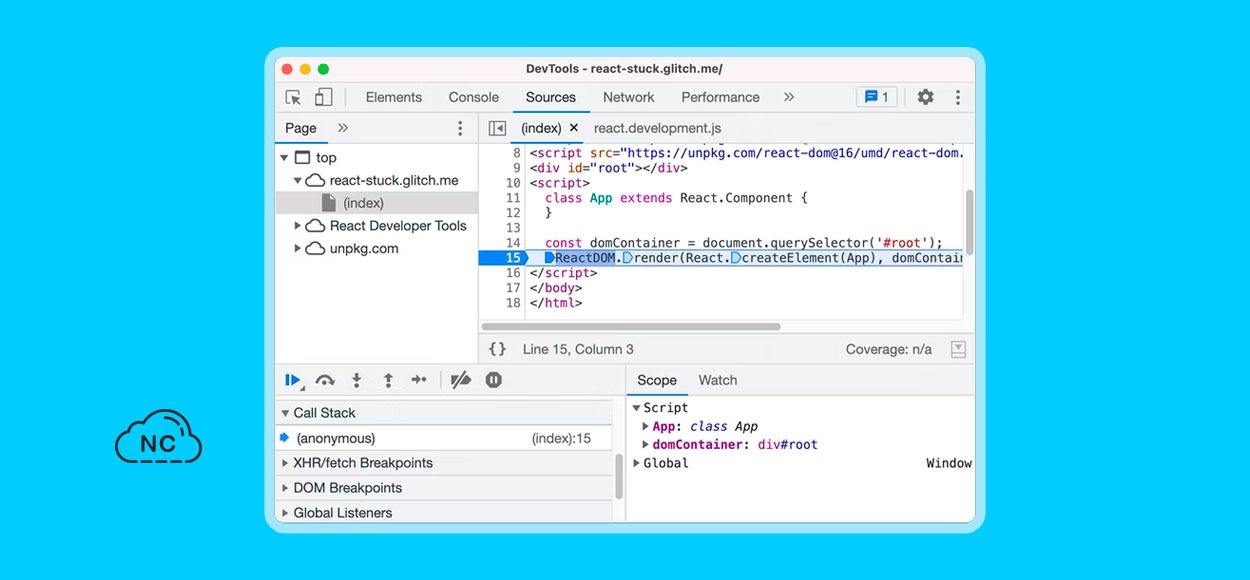This screenshot has width=1250, height=580.
Task: Click inline breakpoint marker before createElement
Action: point(736,258)
